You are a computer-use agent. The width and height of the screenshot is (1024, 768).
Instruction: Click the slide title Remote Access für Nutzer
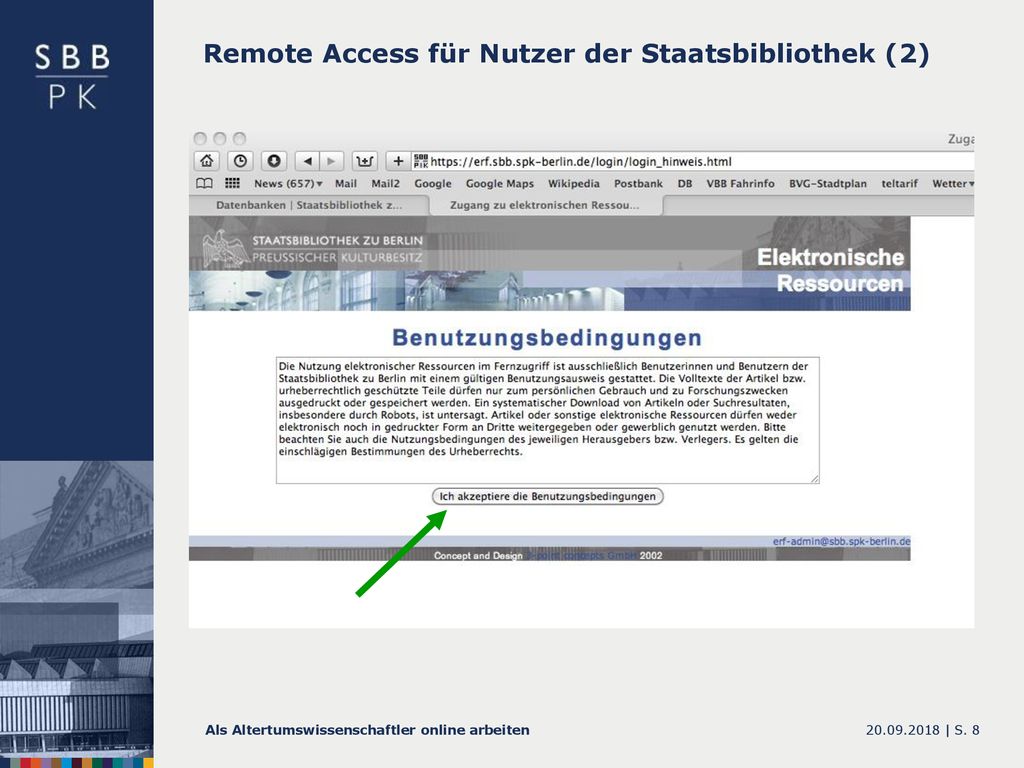click(566, 54)
